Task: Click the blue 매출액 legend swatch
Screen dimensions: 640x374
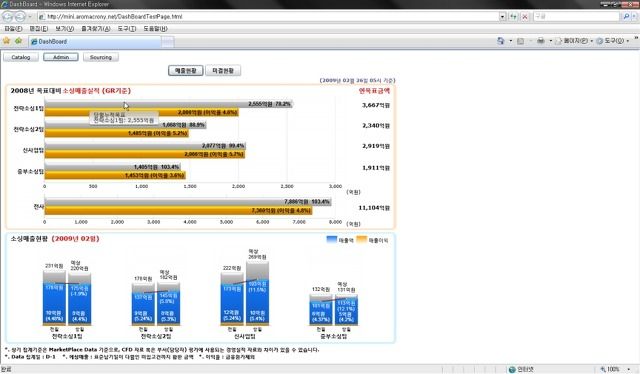Action: click(x=331, y=240)
